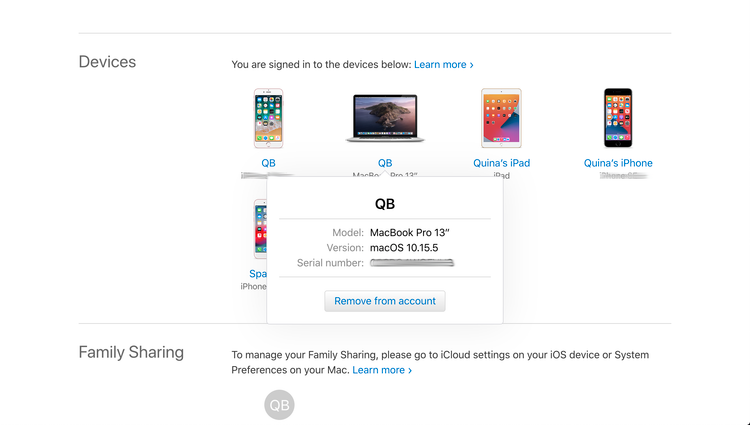Click the QB link beneath the MacBook
The image size is (750, 425).
pyautogui.click(x=385, y=163)
